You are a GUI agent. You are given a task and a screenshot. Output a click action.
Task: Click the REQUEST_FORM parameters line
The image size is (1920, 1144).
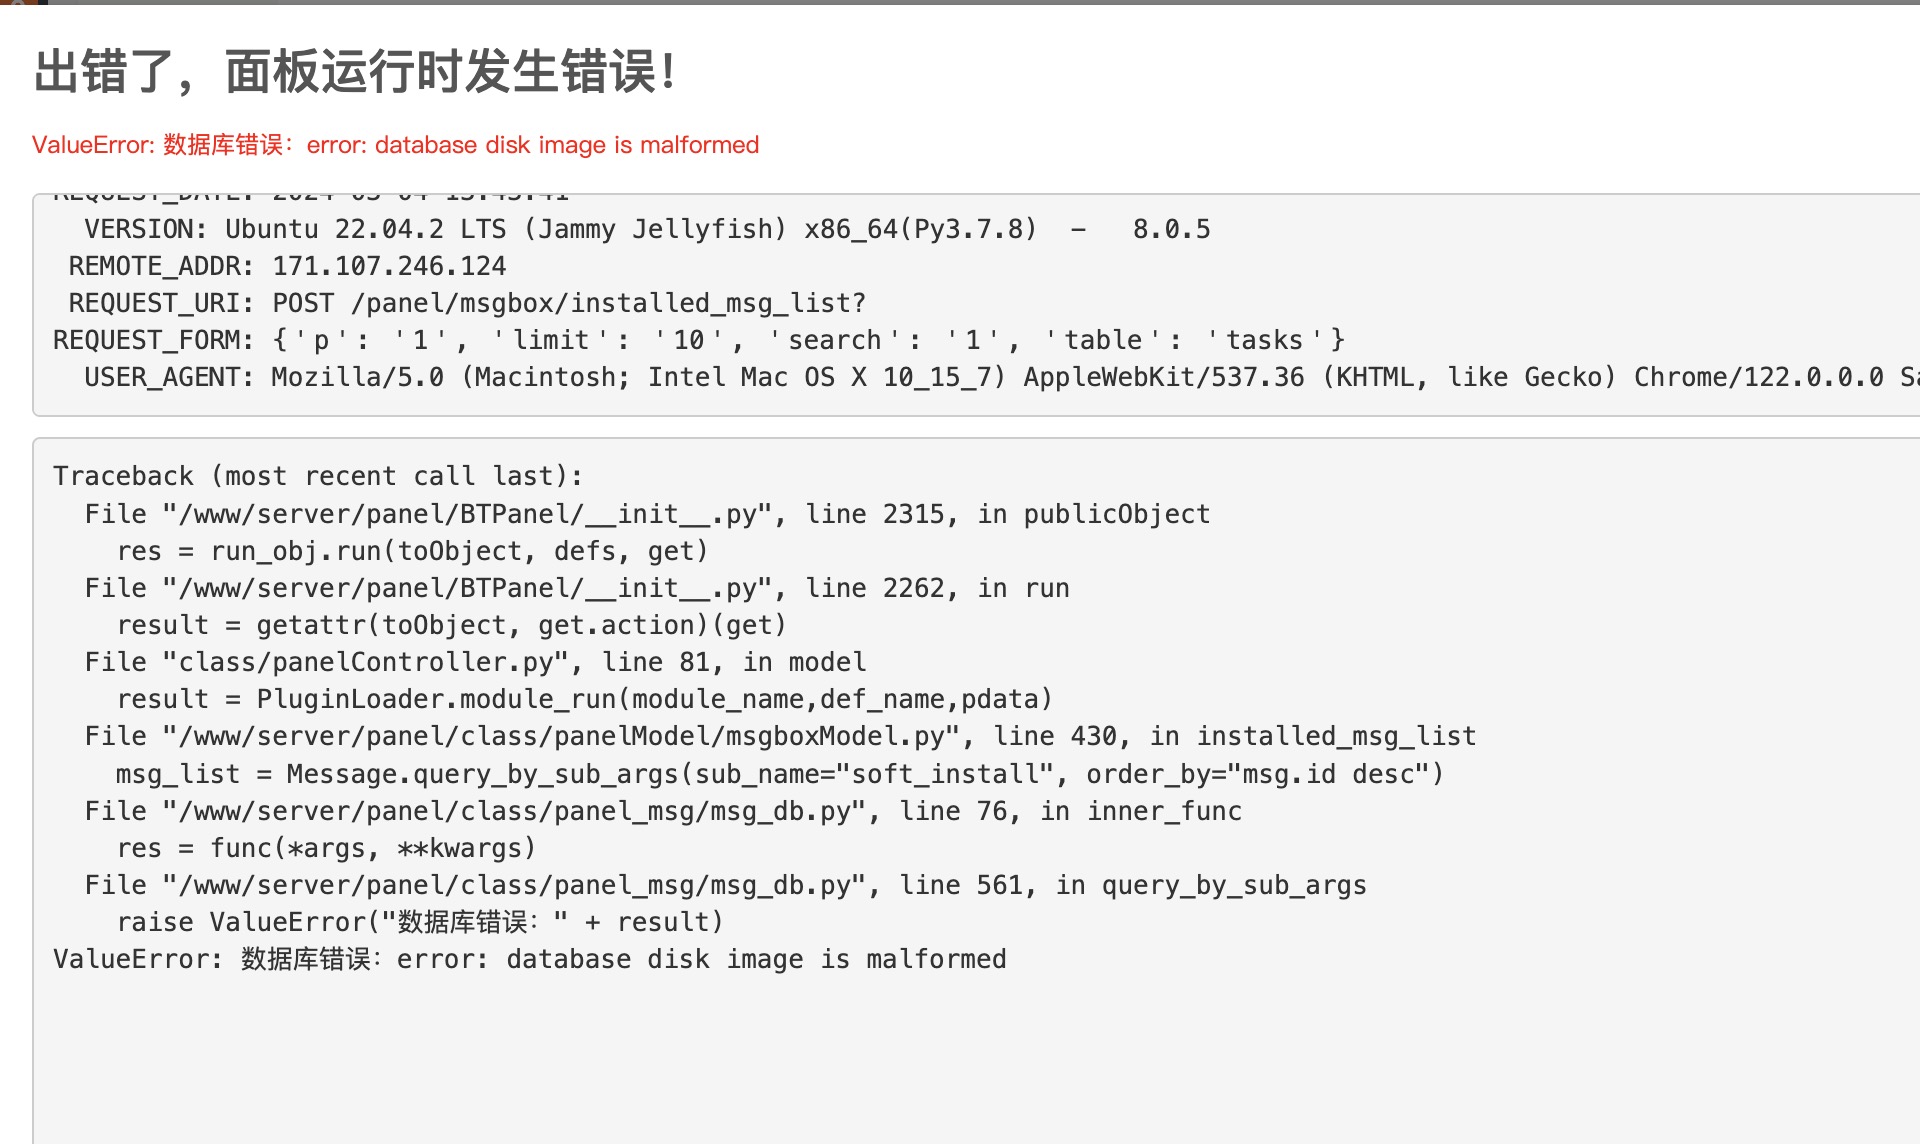(699, 340)
